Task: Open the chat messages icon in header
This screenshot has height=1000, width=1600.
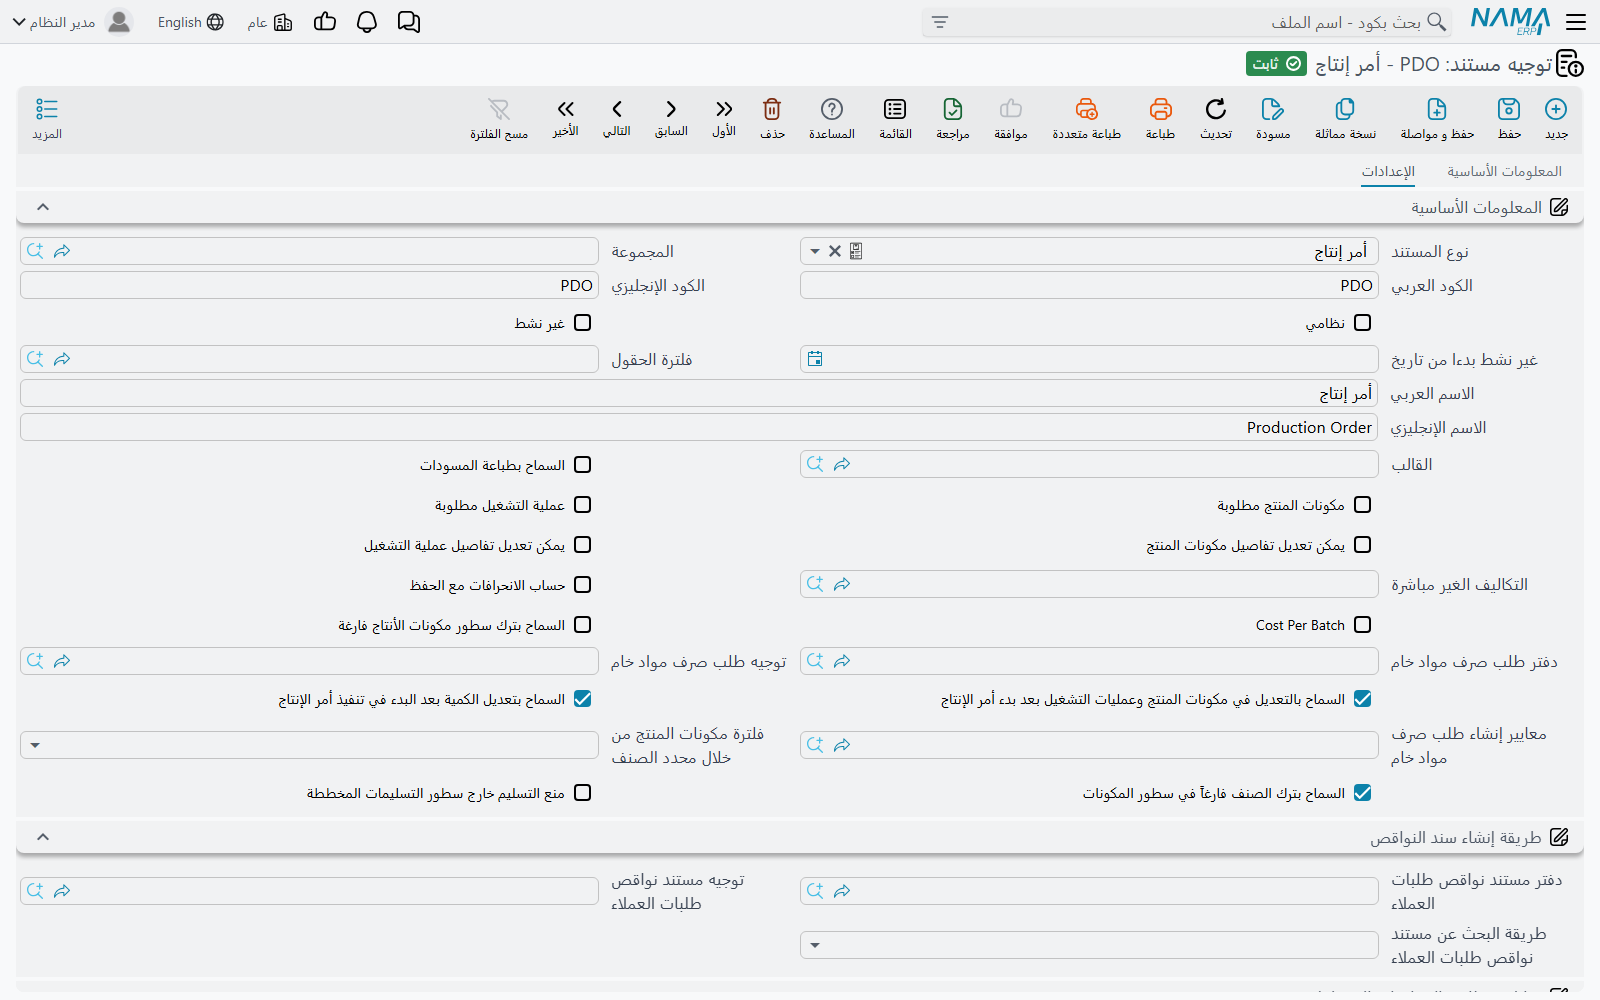Action: click(x=409, y=22)
